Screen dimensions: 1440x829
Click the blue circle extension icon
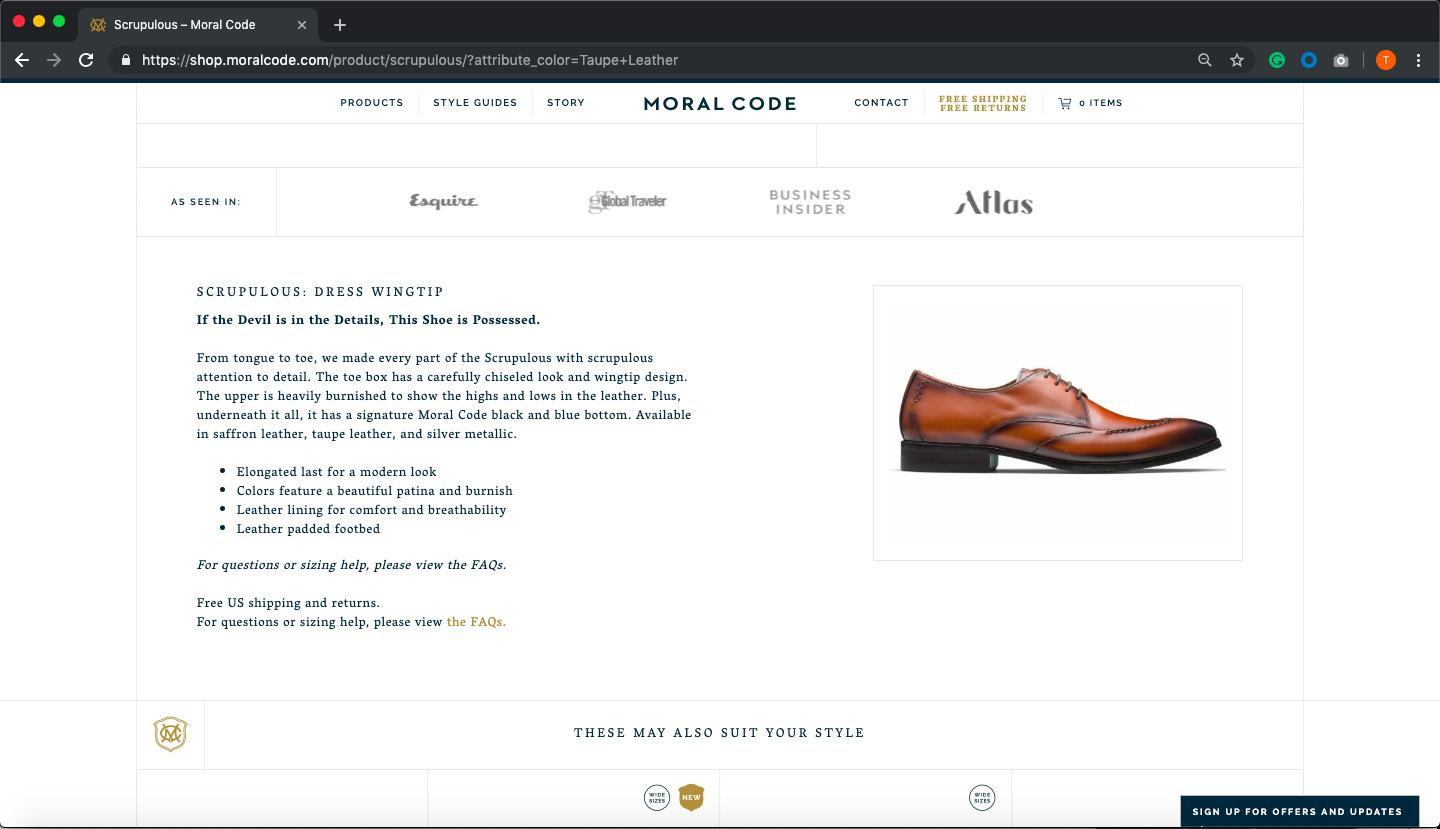1309,60
